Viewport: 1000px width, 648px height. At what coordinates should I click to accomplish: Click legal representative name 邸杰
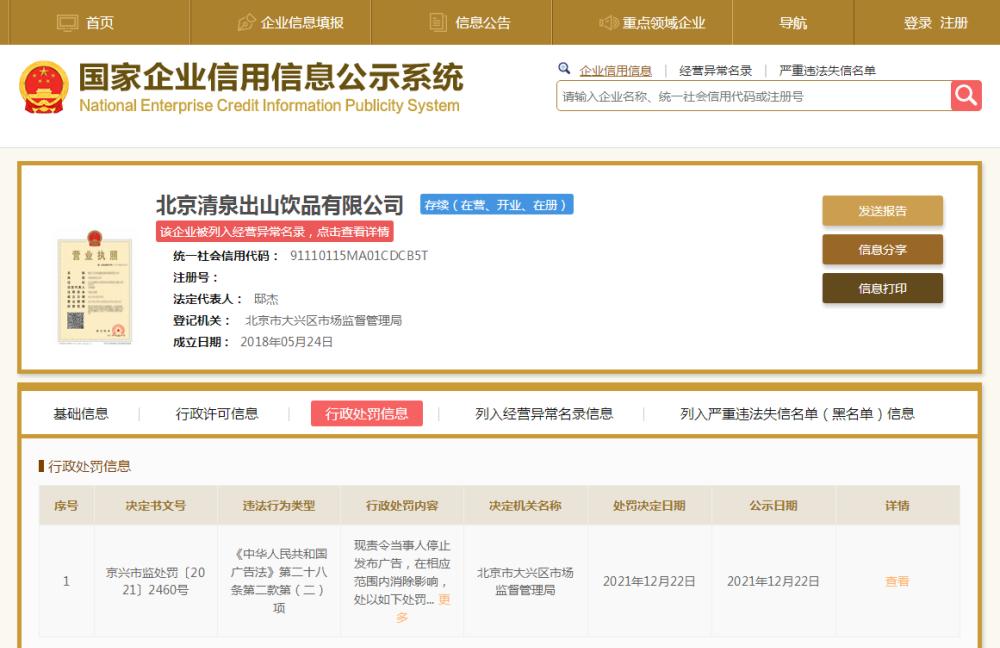click(266, 299)
